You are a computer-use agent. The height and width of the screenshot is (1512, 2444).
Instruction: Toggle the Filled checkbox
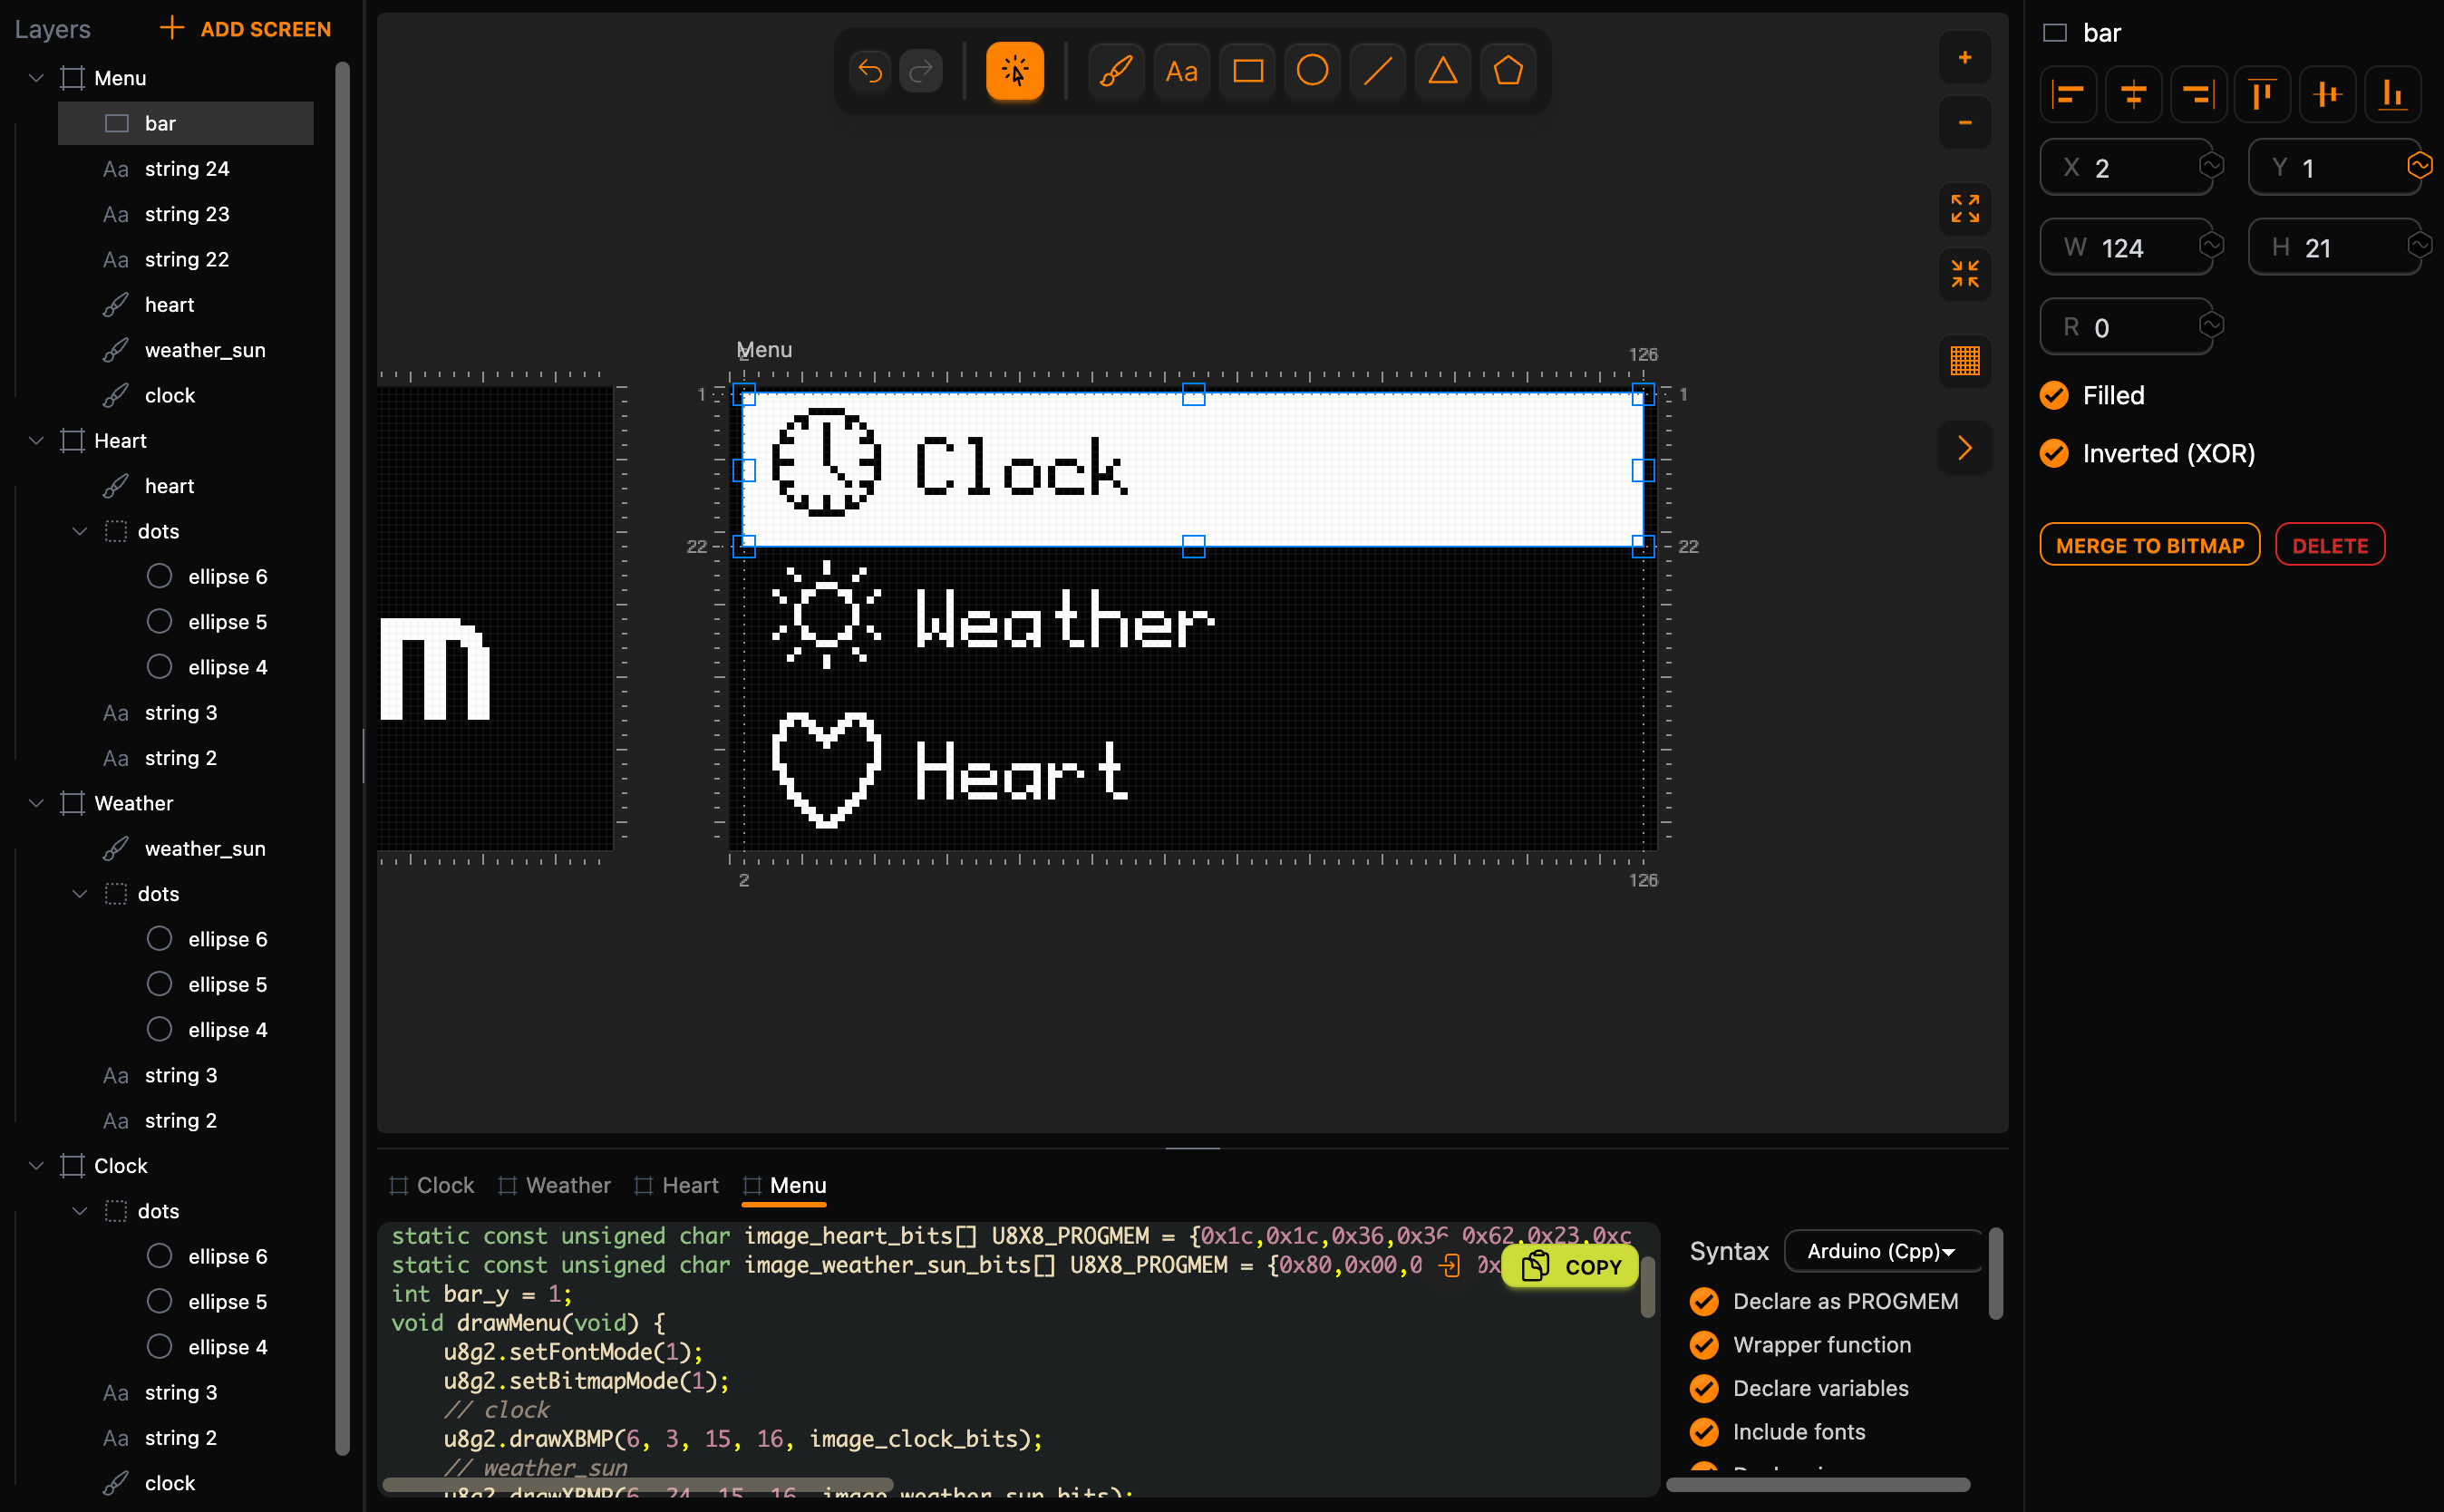[2054, 396]
